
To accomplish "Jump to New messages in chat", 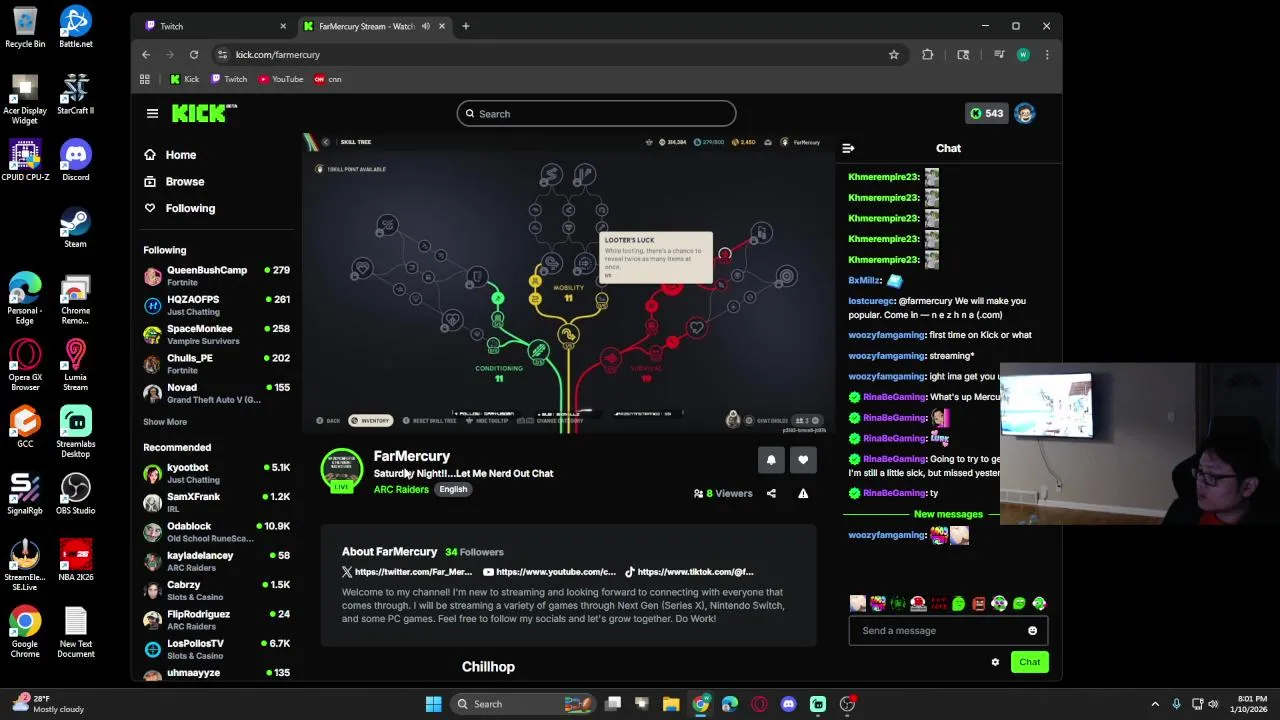I will pyautogui.click(x=948, y=514).
